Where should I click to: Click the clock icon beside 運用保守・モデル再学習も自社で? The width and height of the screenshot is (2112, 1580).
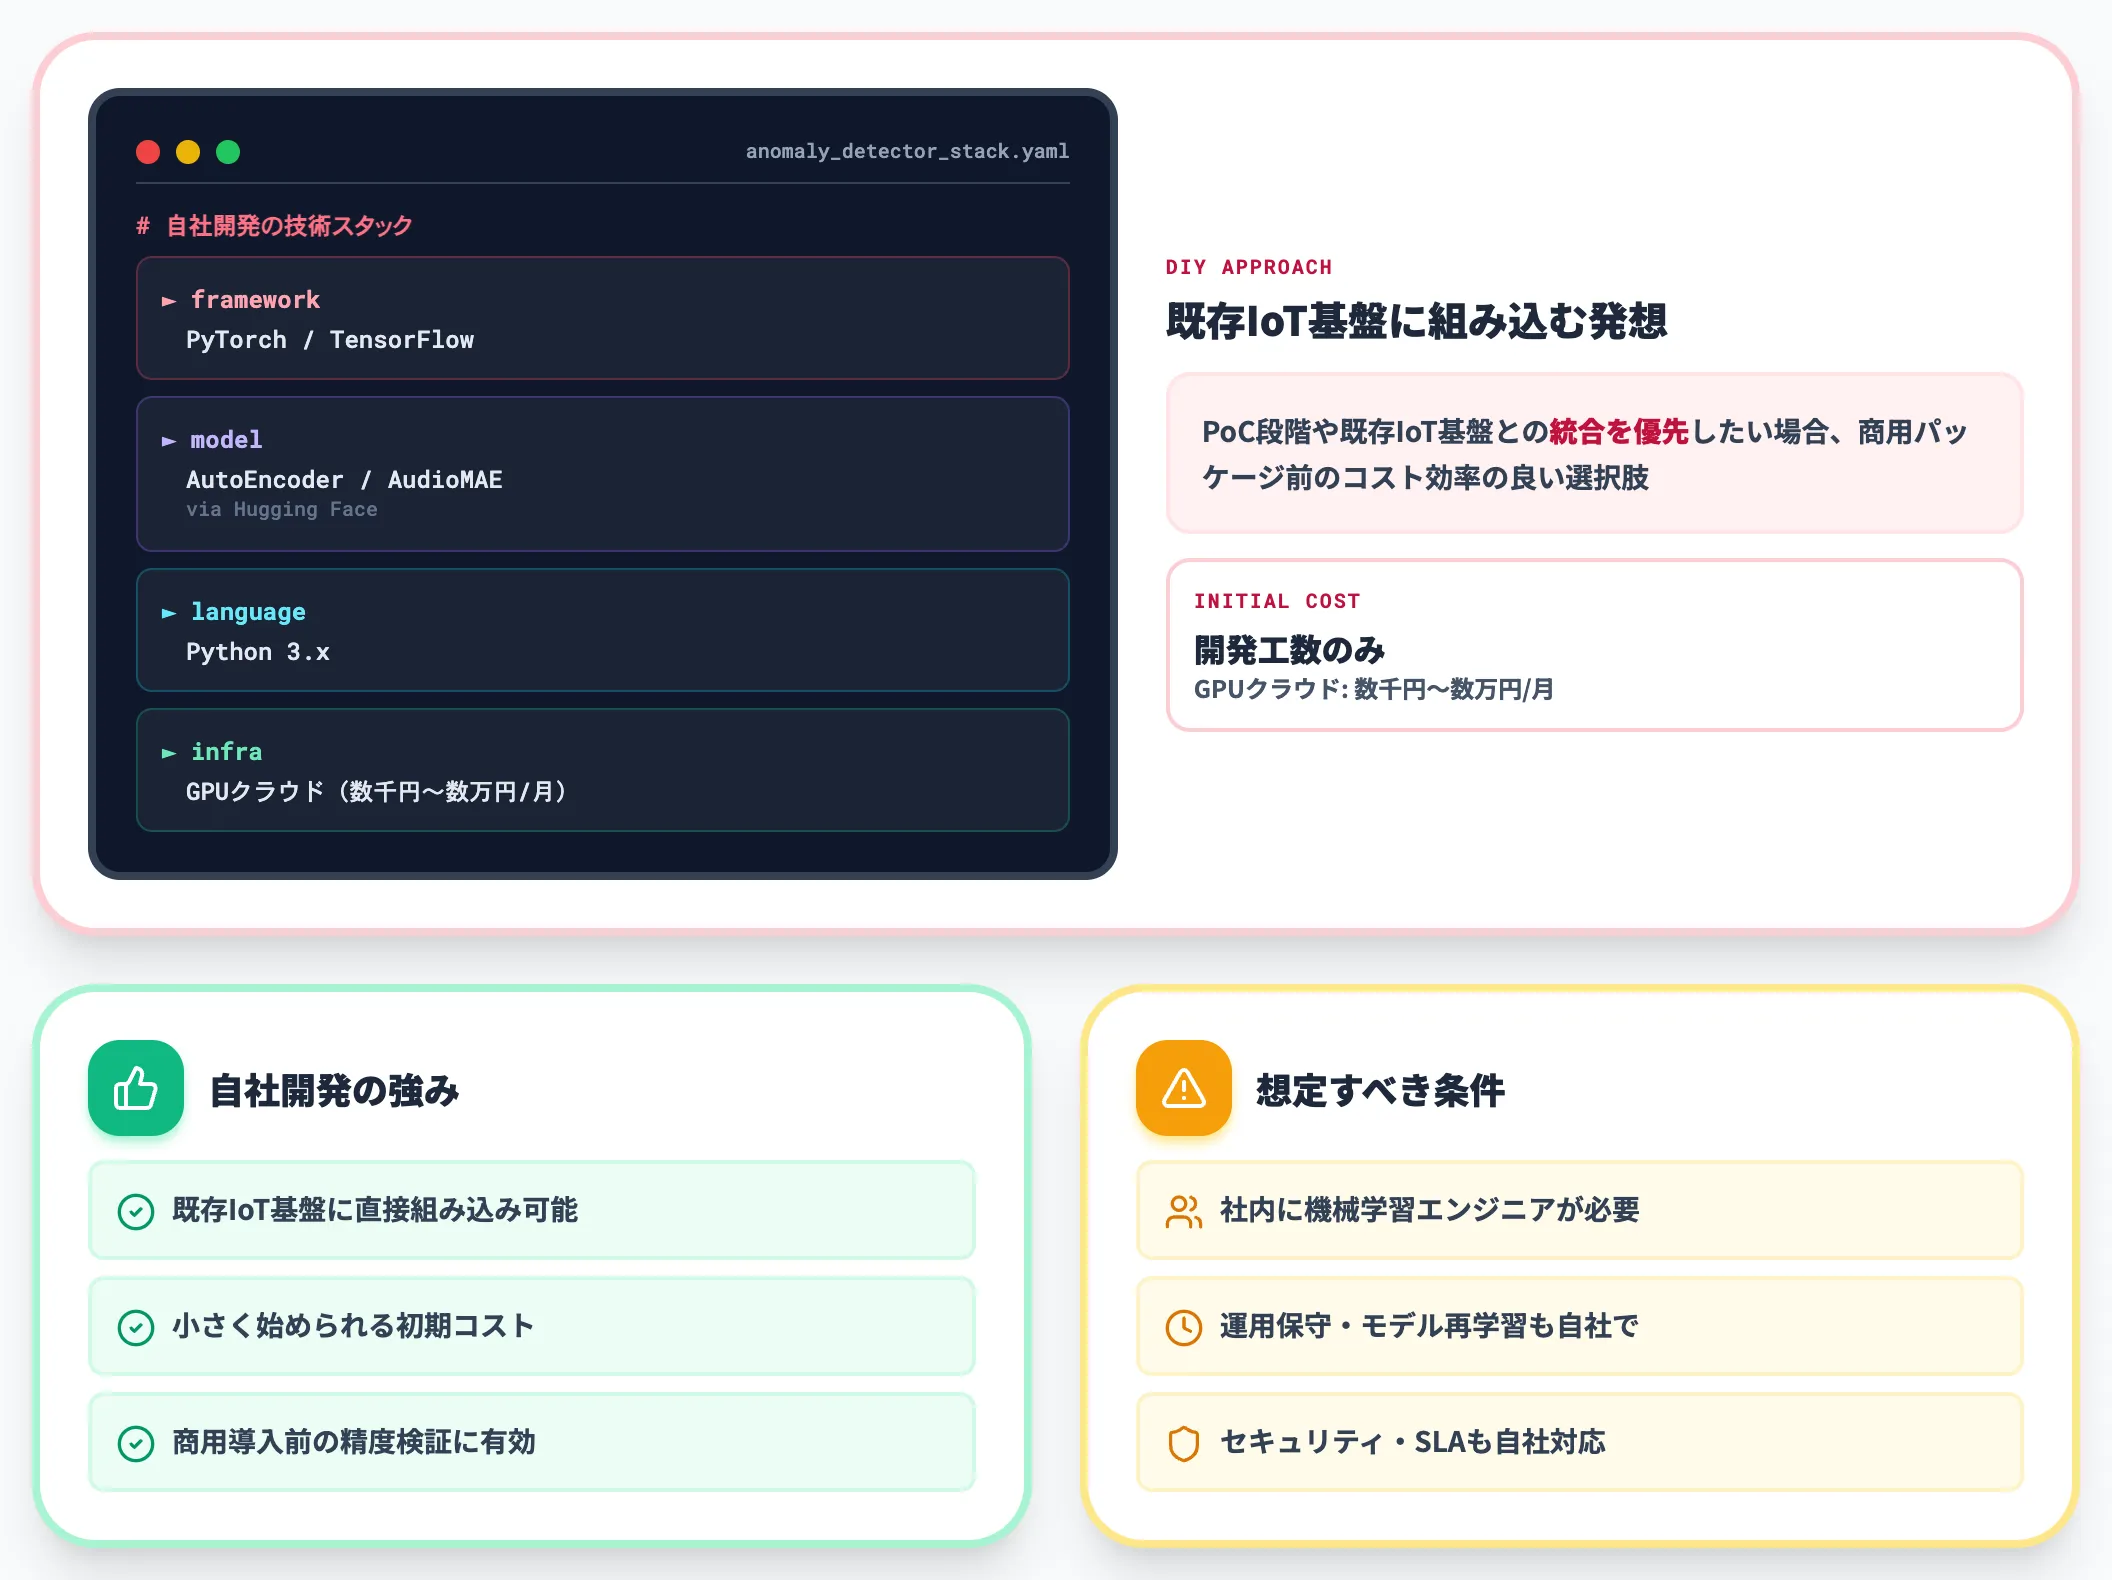pyautogui.click(x=1184, y=1327)
